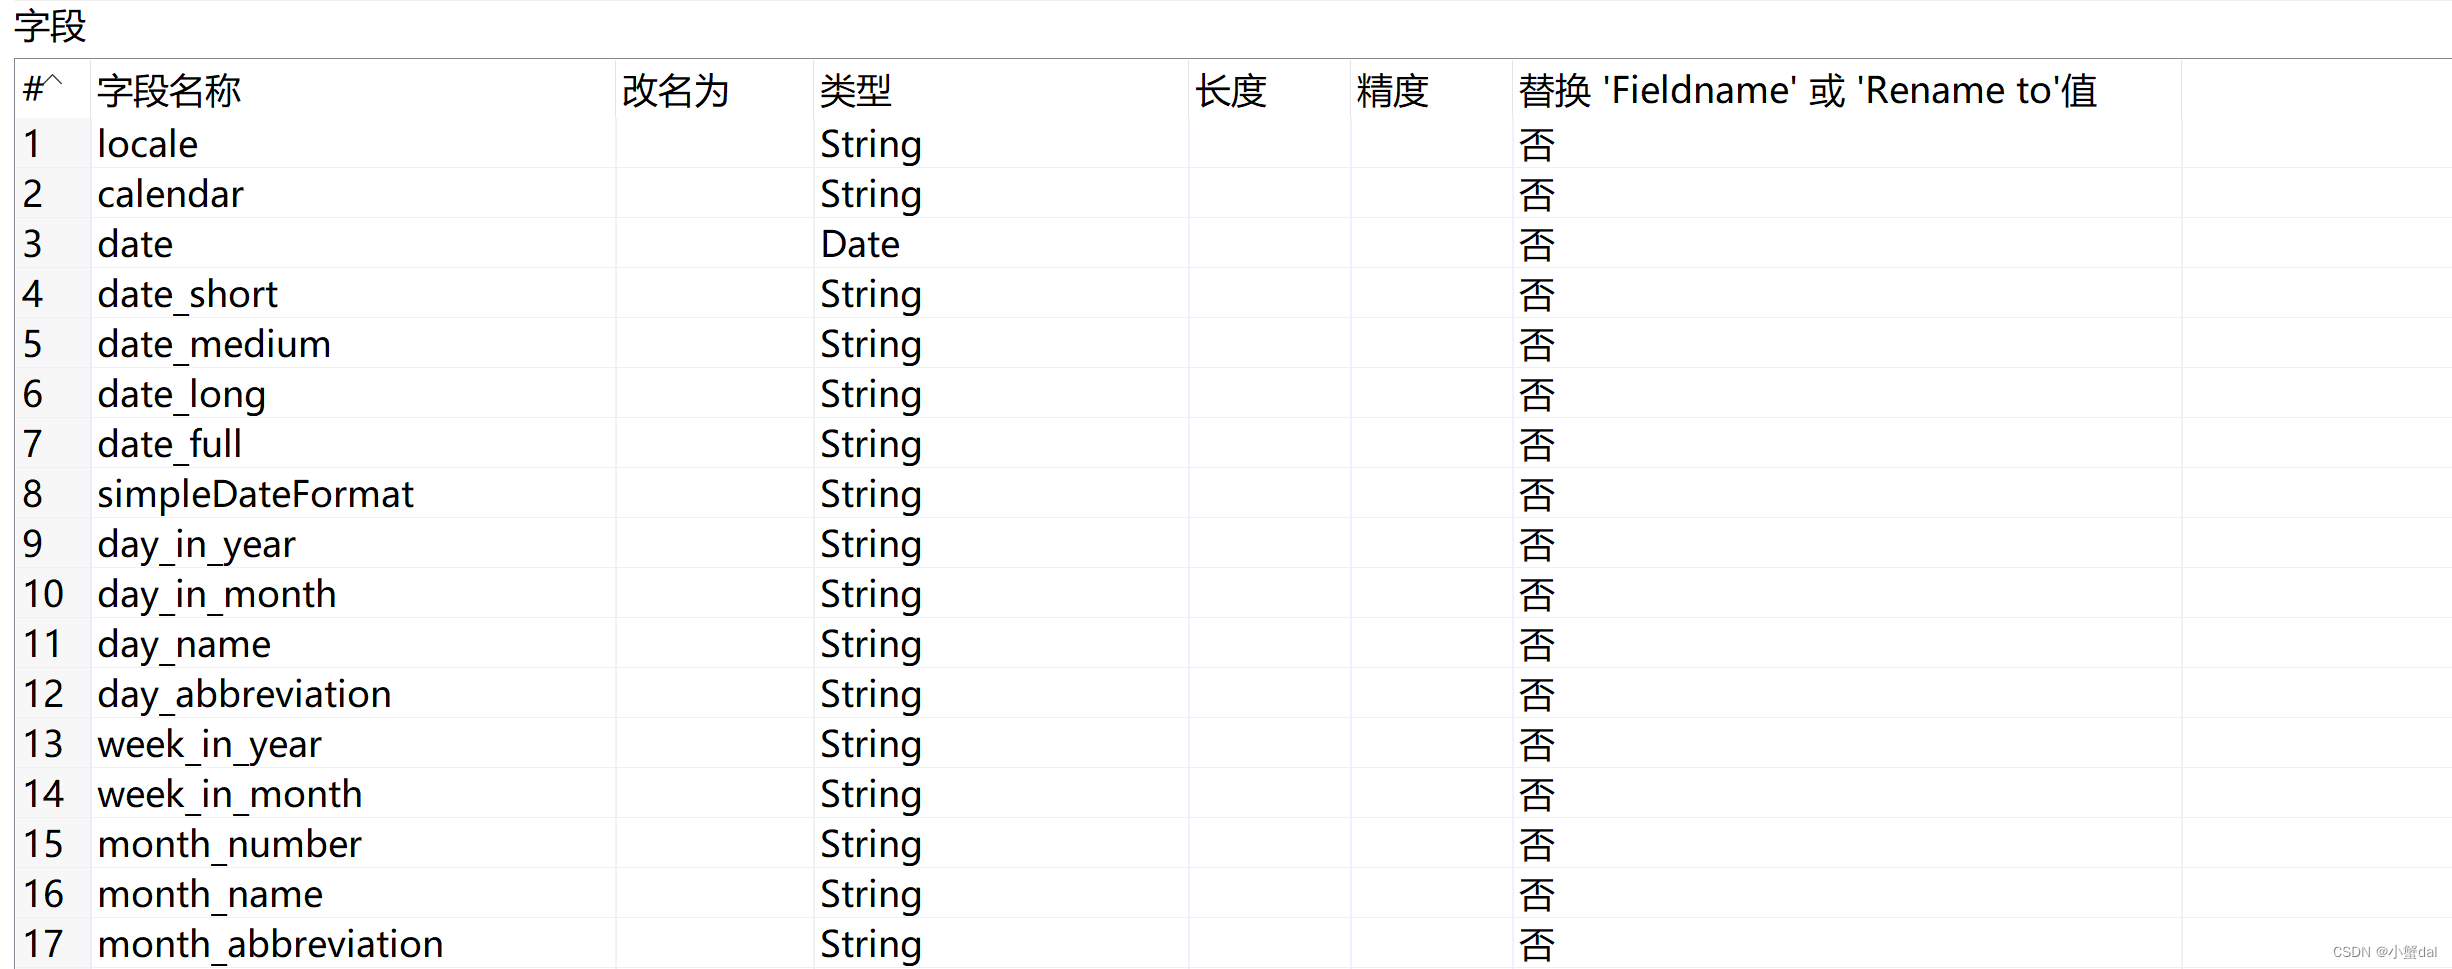Click the 长度 cell of month_number row
The width and height of the screenshot is (2452, 969).
click(1268, 843)
